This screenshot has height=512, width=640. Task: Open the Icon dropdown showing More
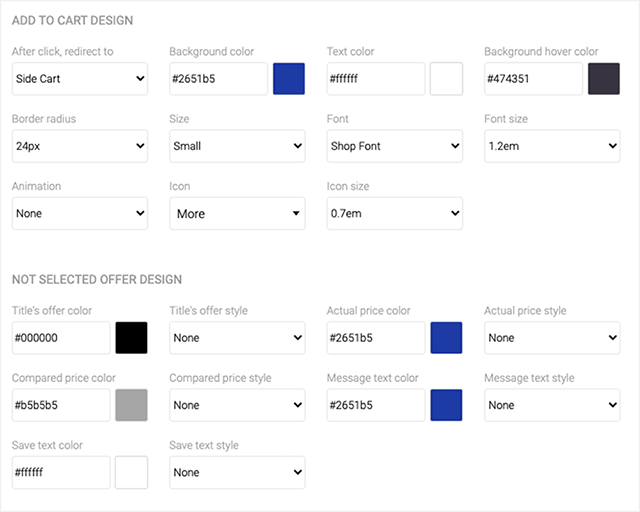click(x=237, y=213)
